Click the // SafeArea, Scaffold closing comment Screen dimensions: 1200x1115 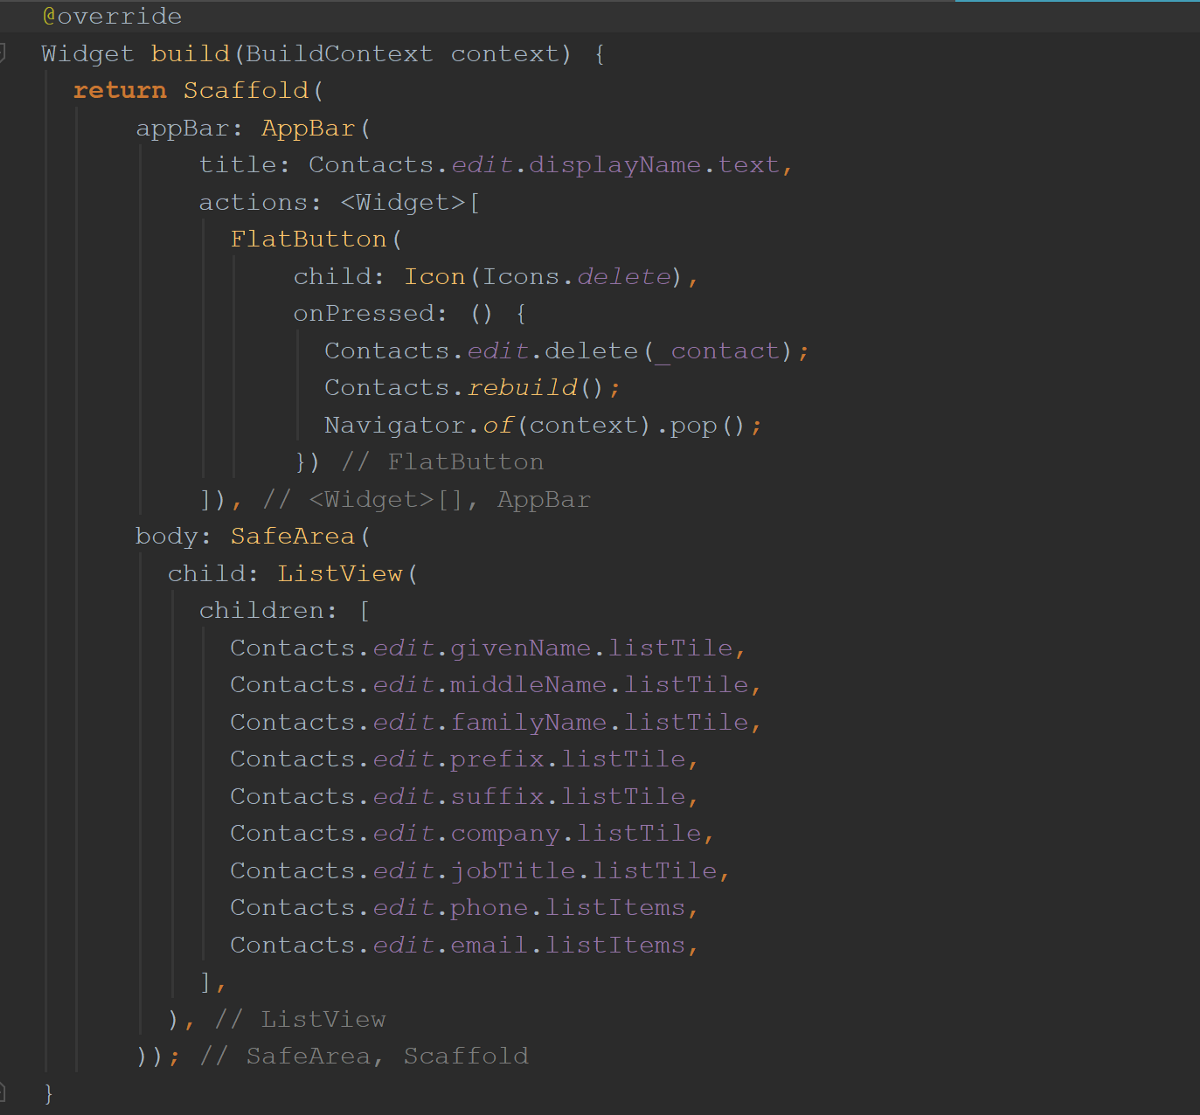[x=364, y=1057]
